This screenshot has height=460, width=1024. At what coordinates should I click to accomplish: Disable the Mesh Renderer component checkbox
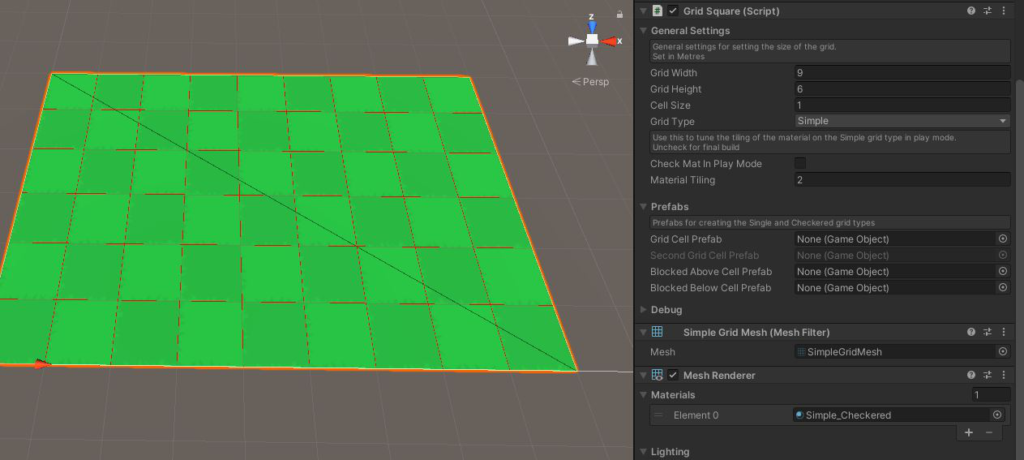coord(673,375)
